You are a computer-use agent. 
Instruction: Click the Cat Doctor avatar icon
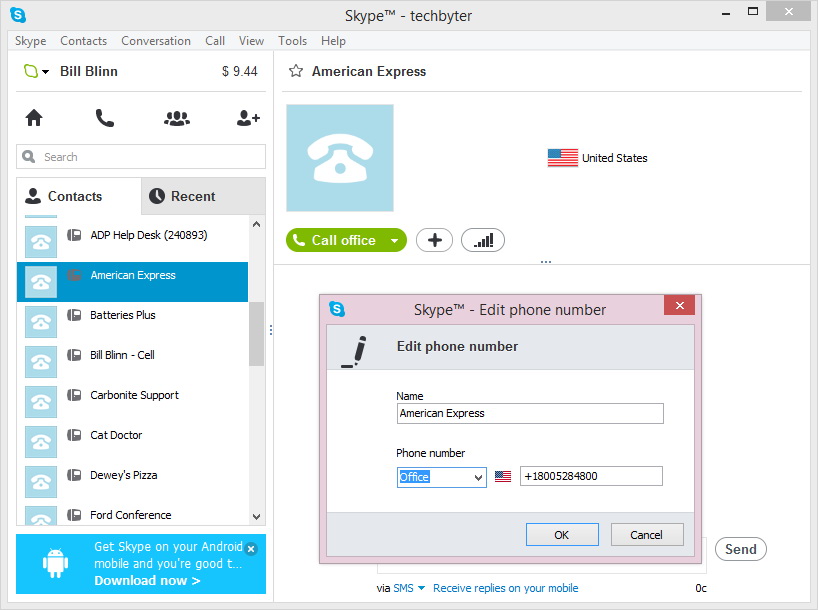tap(41, 442)
